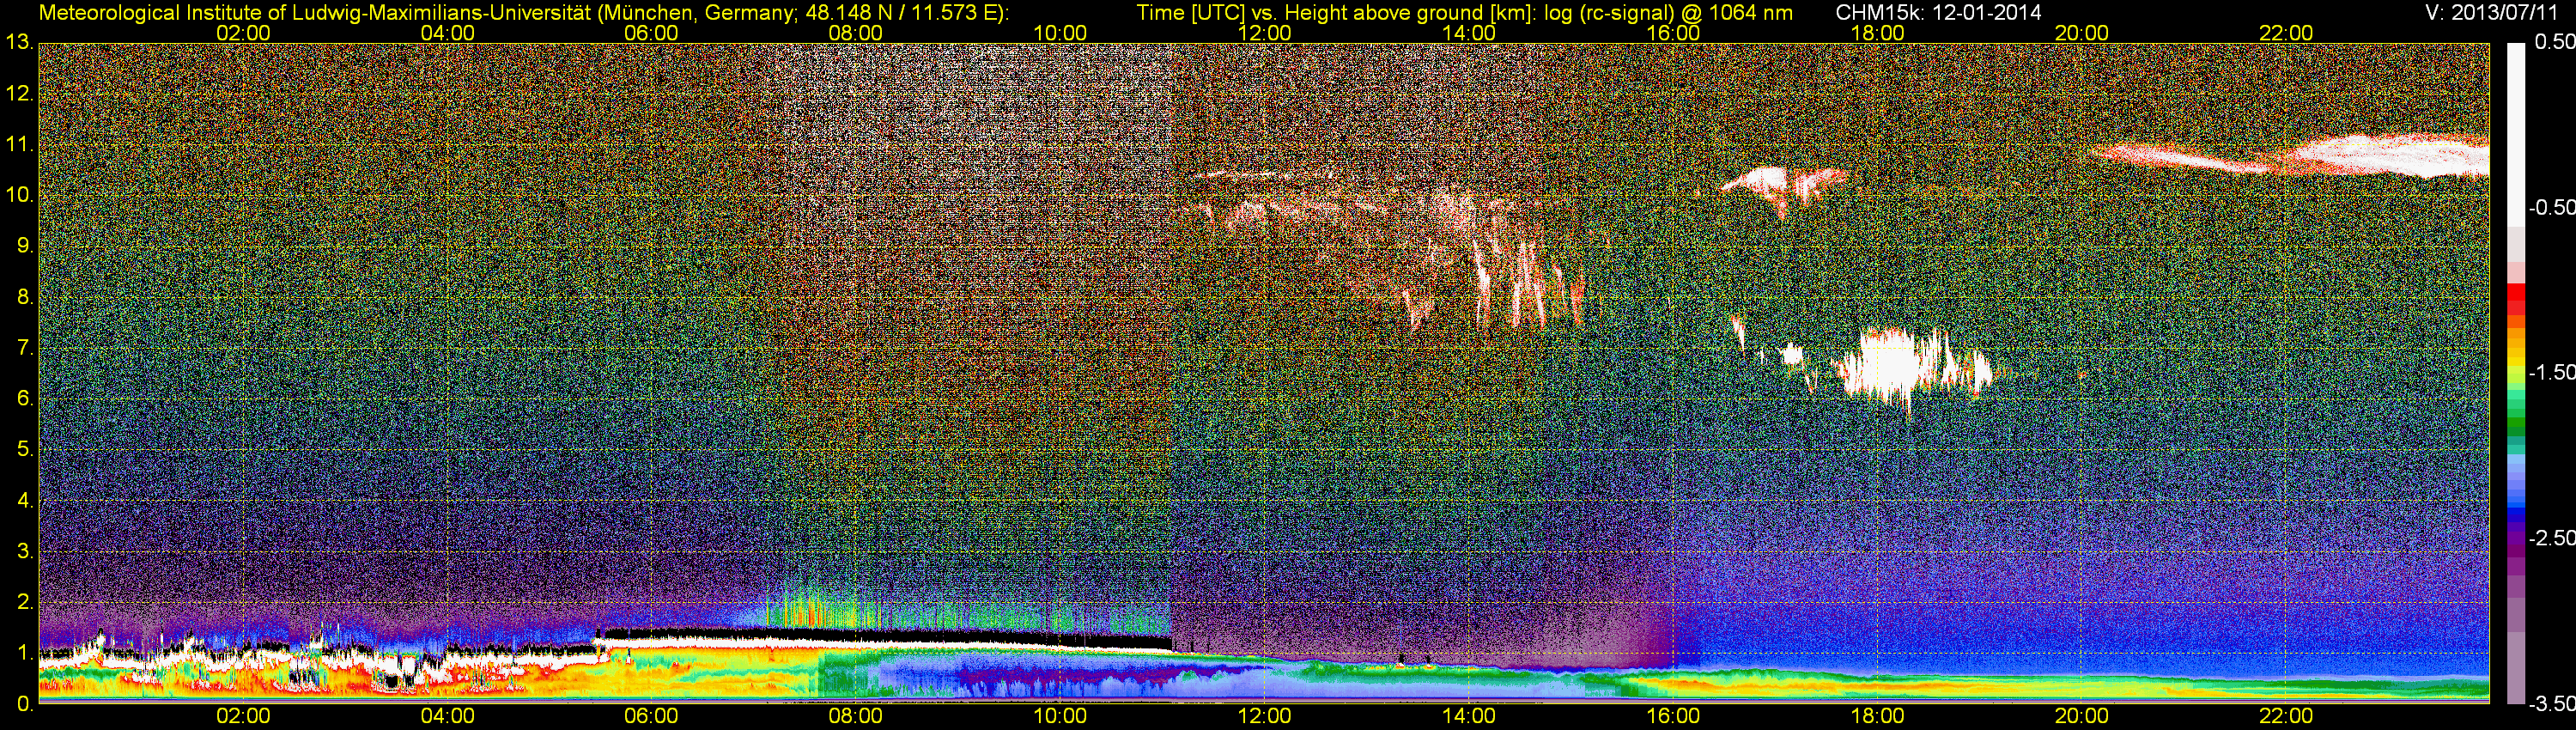The width and height of the screenshot is (2576, 730).
Task: Click the colorbar value '-1.50'
Action: click(2552, 373)
